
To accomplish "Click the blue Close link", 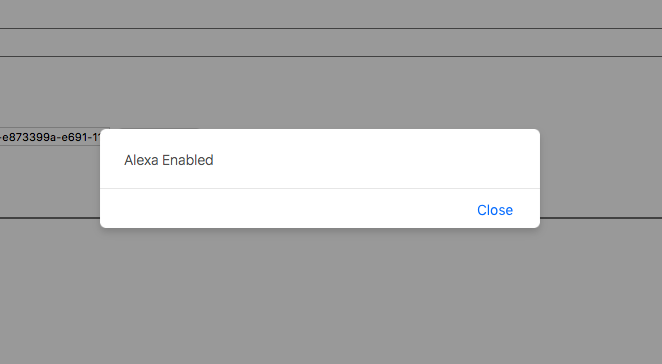I will (x=495, y=210).
